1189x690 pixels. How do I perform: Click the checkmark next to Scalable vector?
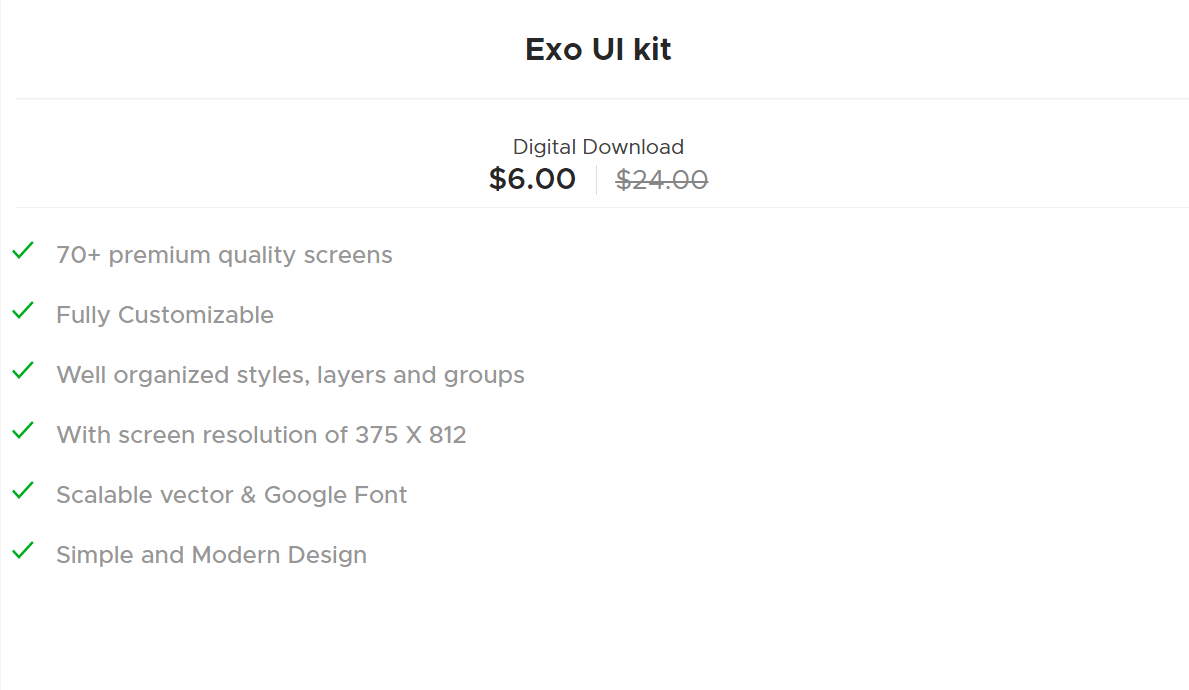point(23,491)
